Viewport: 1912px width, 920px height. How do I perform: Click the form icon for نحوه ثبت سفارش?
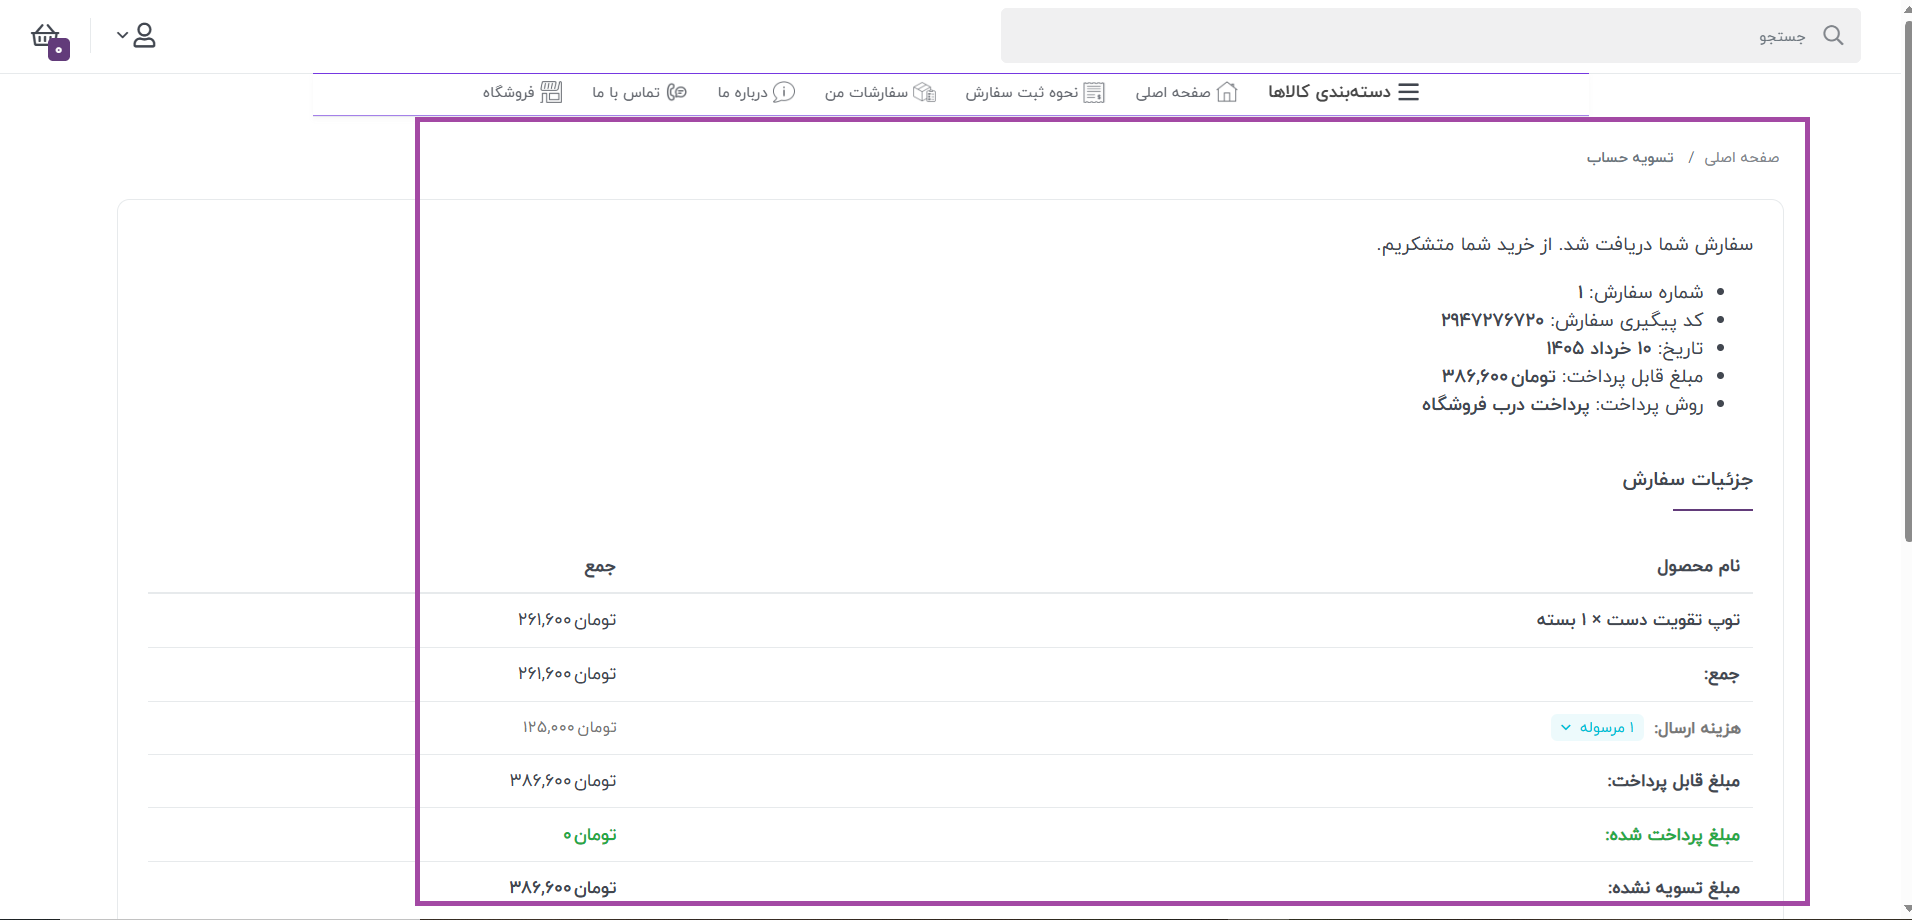coord(1094,92)
